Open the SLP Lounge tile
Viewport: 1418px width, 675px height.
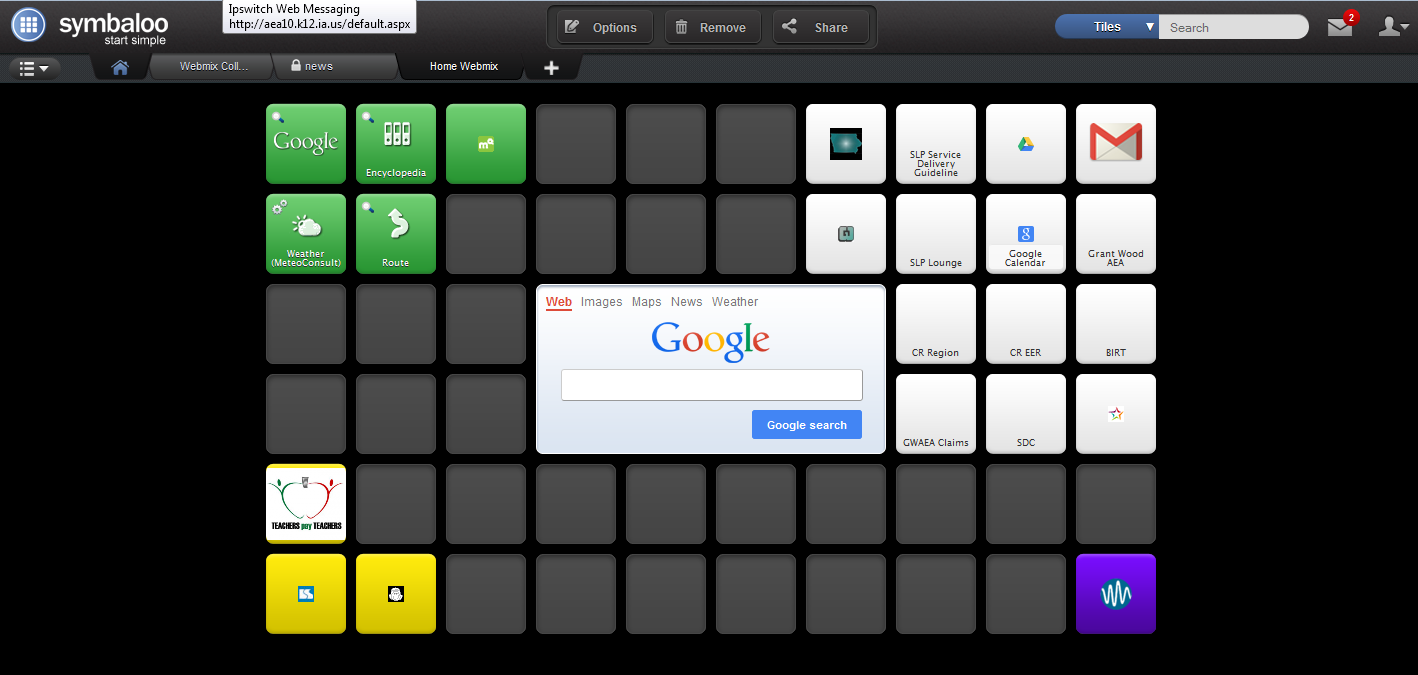[935, 234]
